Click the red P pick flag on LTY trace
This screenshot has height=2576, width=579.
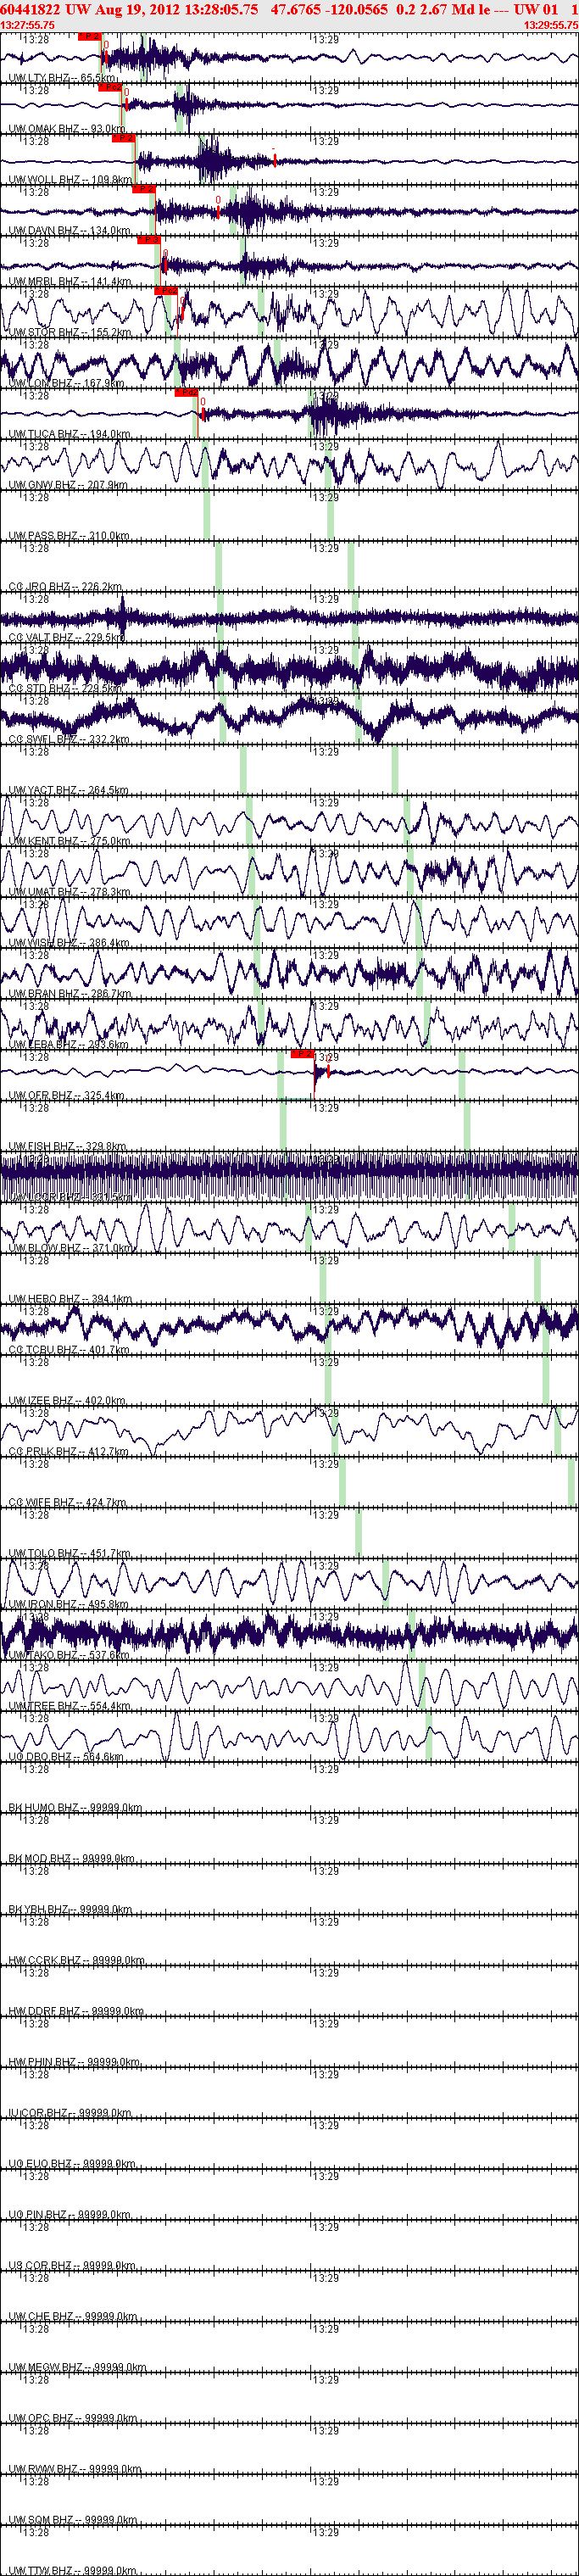click(x=90, y=36)
